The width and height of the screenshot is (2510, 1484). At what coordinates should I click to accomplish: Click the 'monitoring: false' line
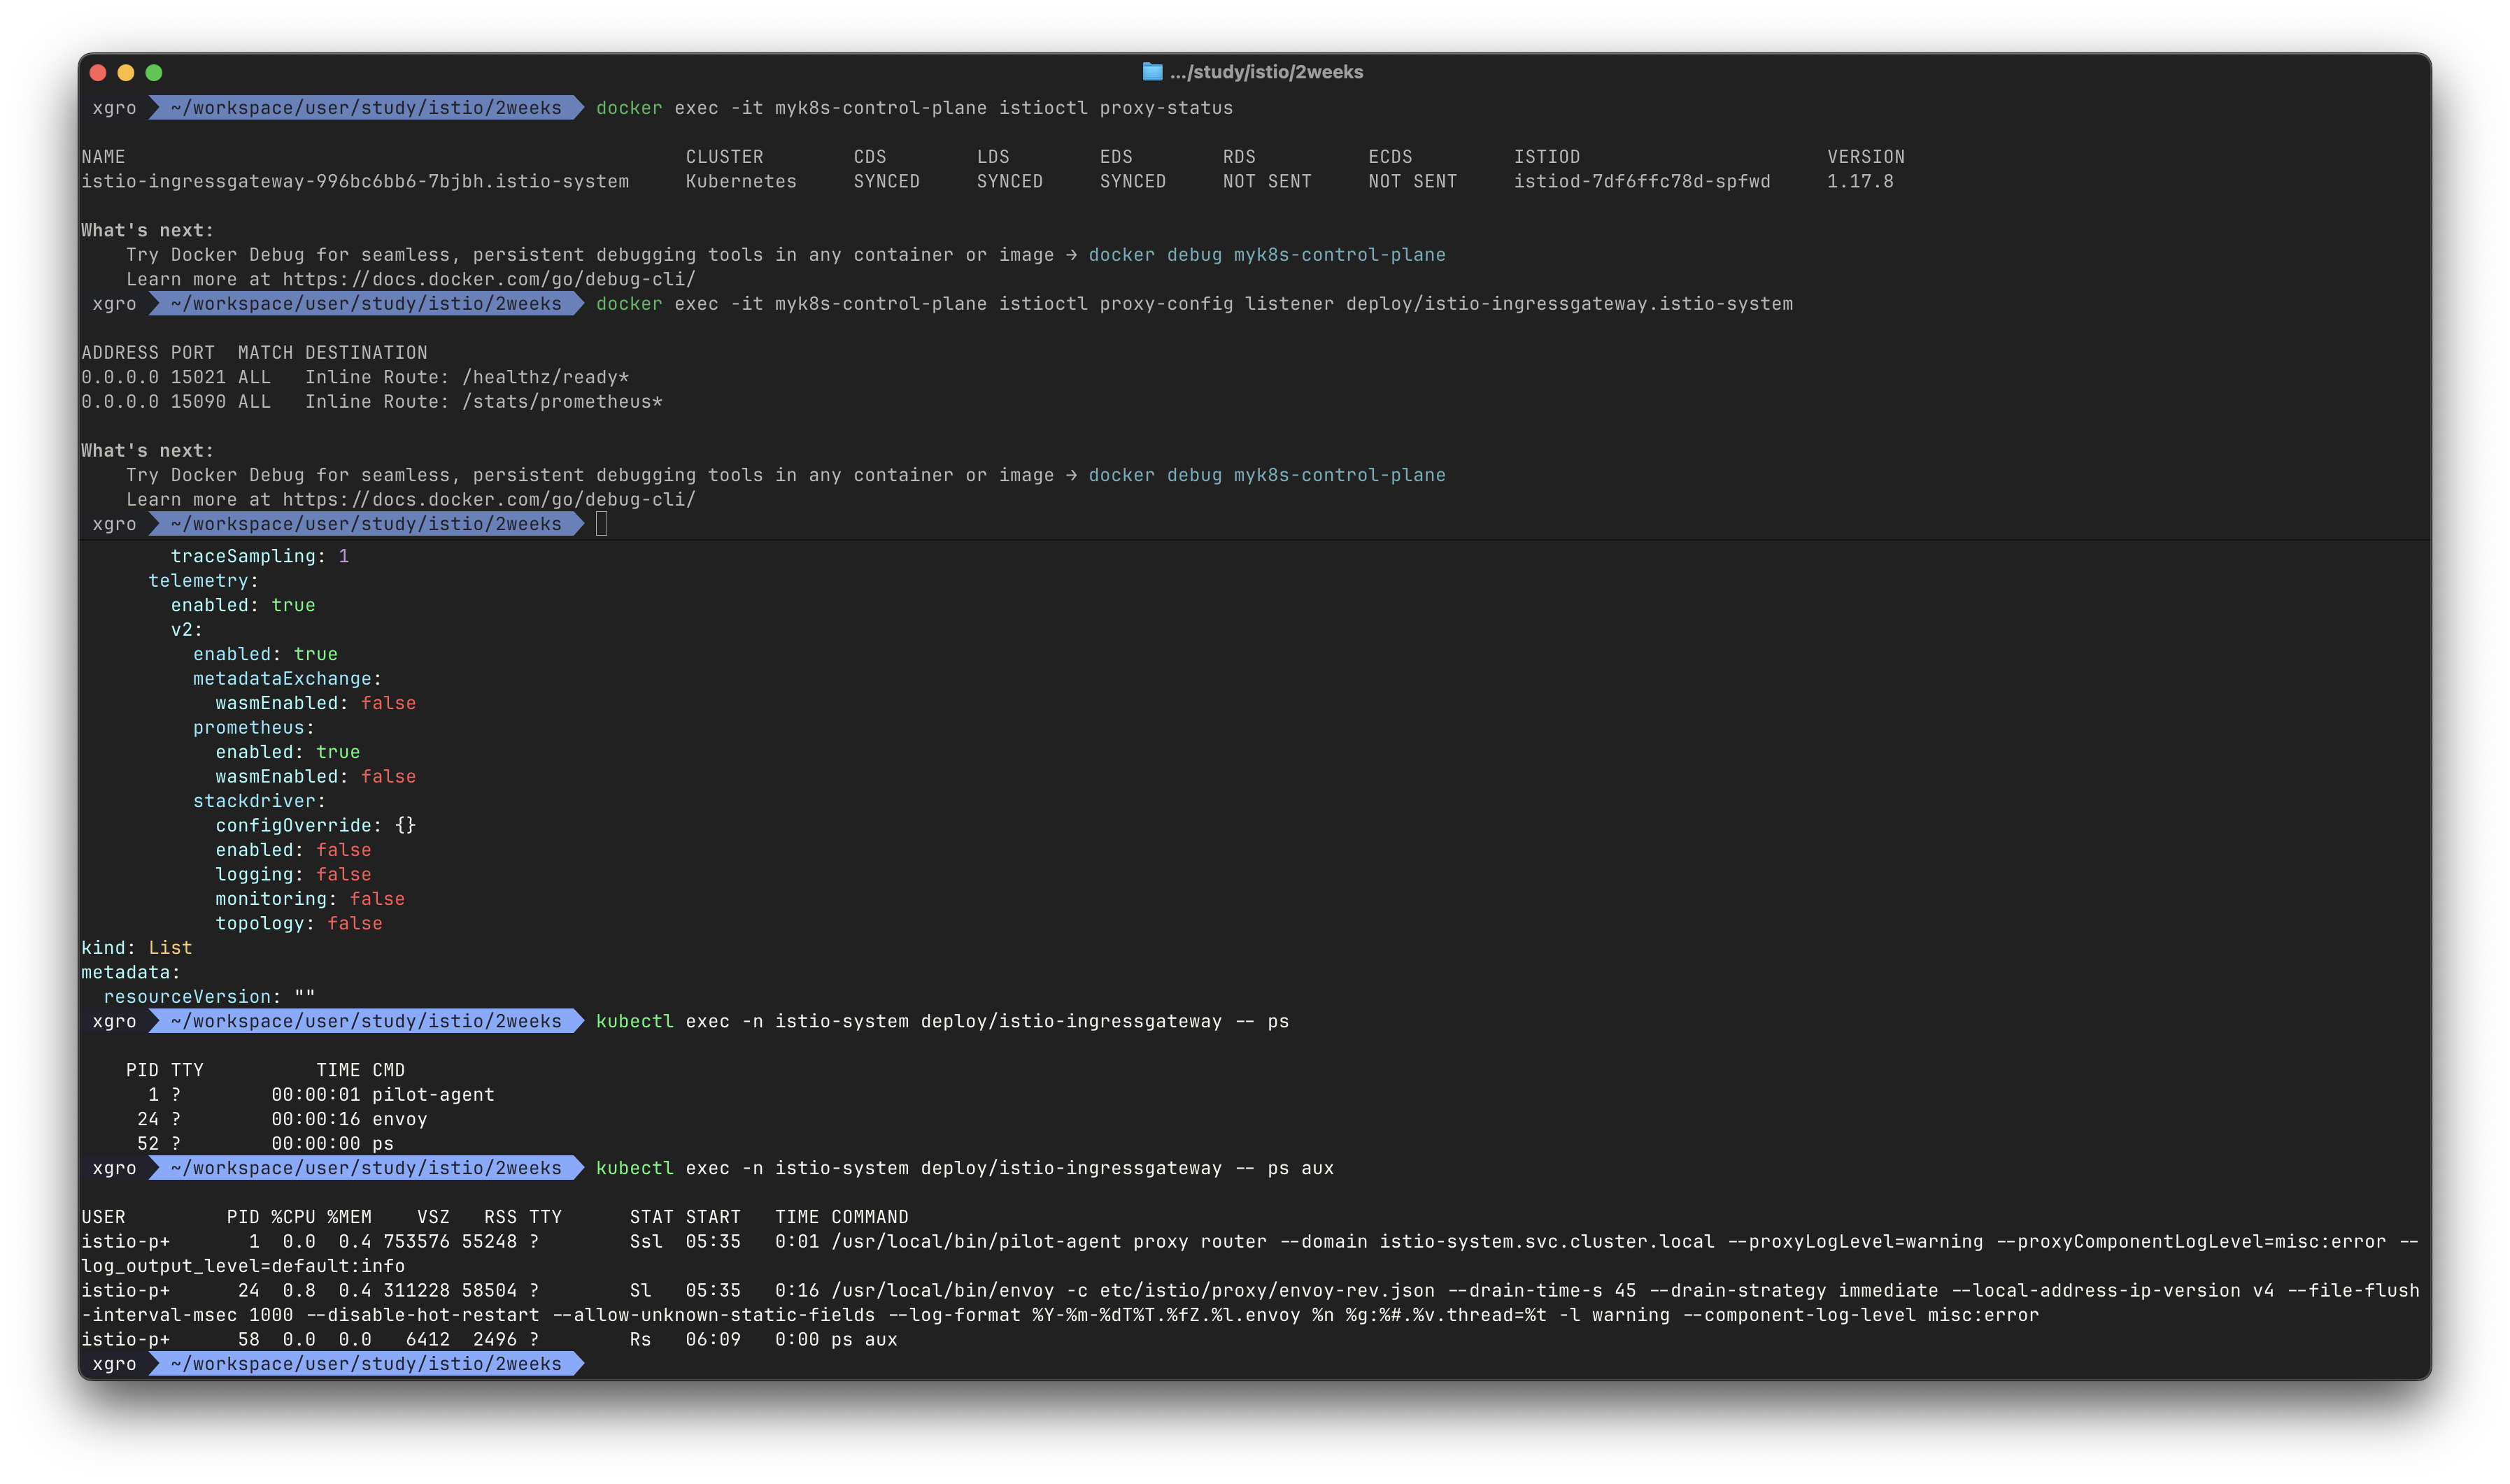point(310,899)
